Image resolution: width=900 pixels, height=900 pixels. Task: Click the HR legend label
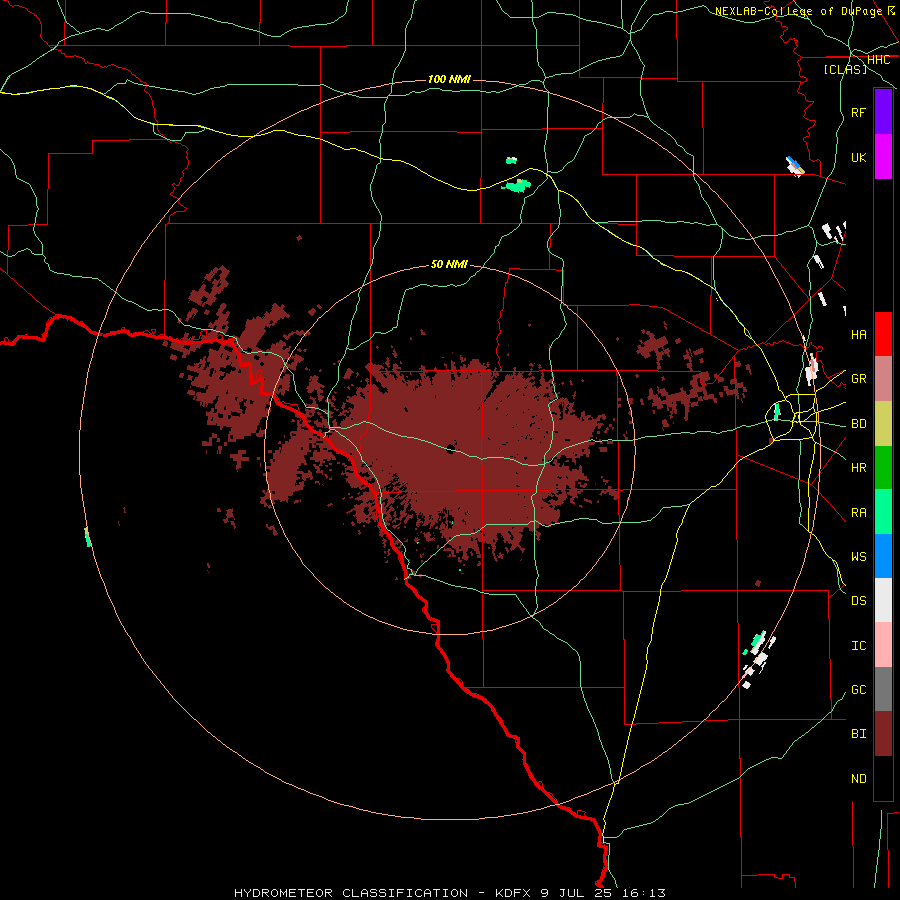click(x=858, y=468)
